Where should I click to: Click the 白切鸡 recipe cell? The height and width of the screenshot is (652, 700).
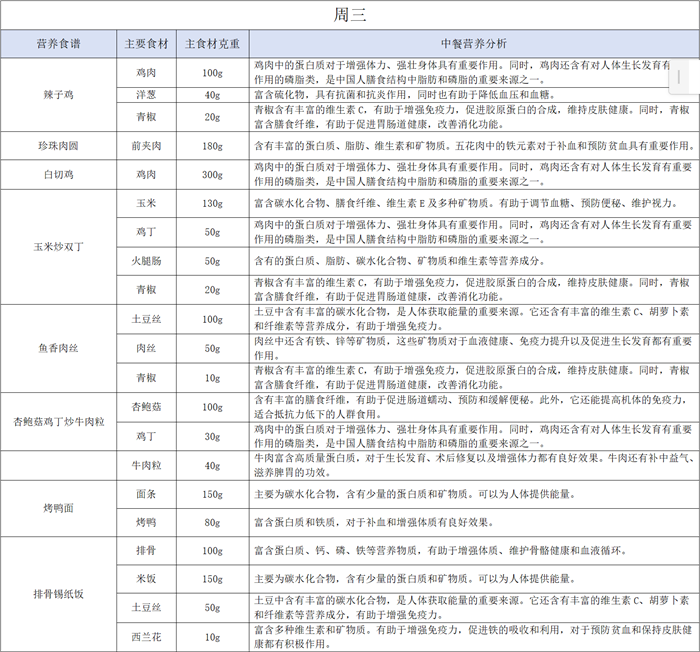tap(58, 174)
